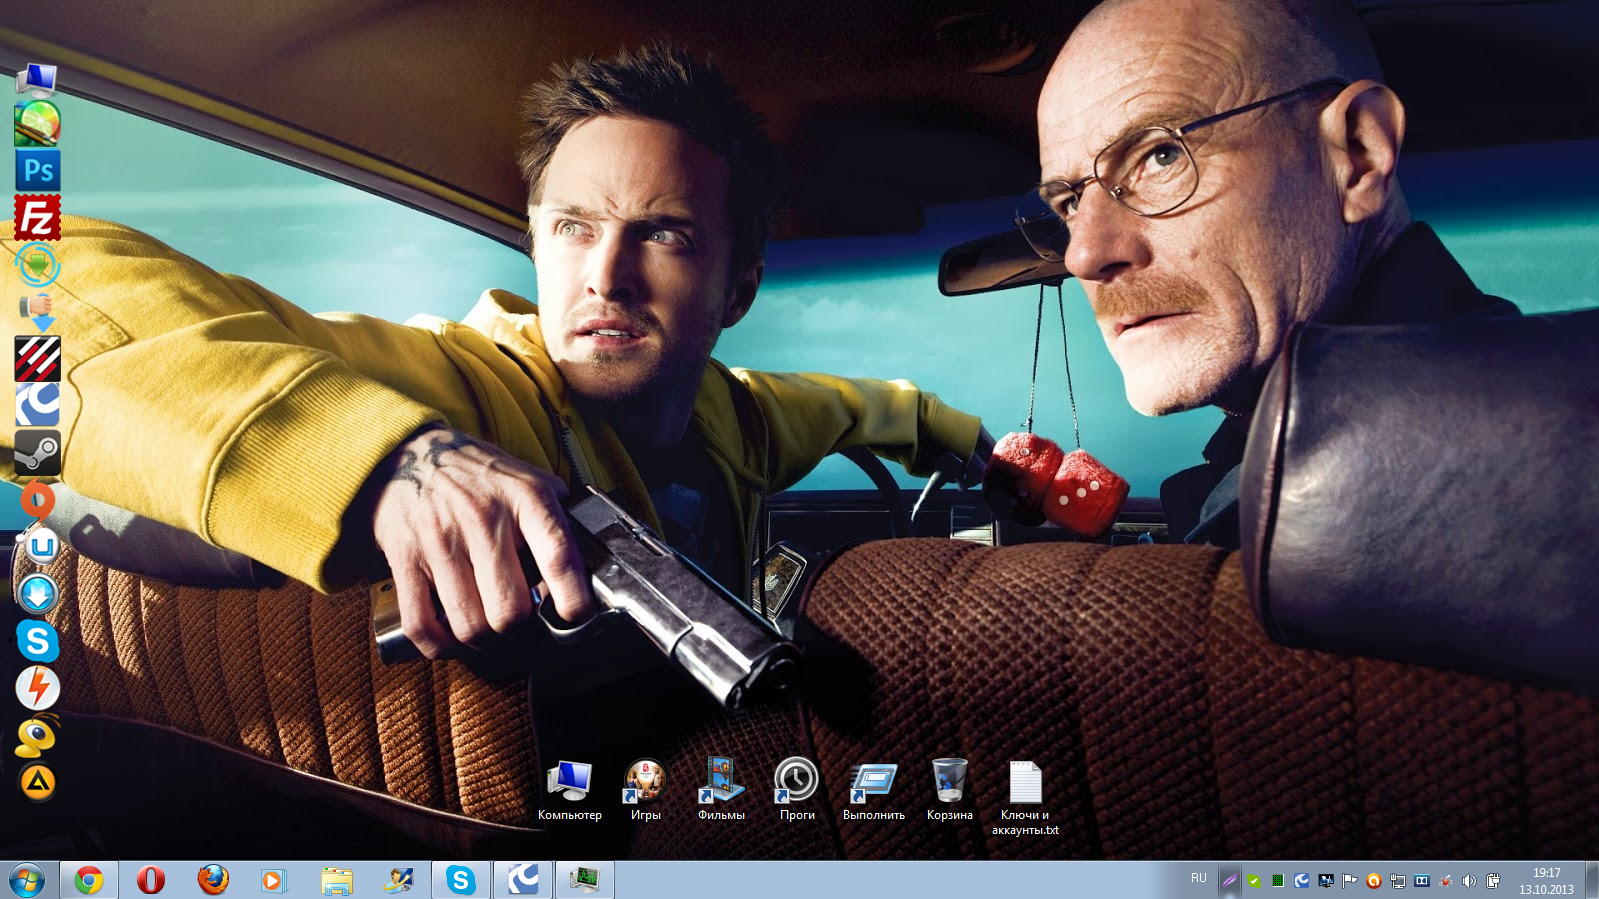
Task: Open the green square tray icon
Action: (1278, 881)
